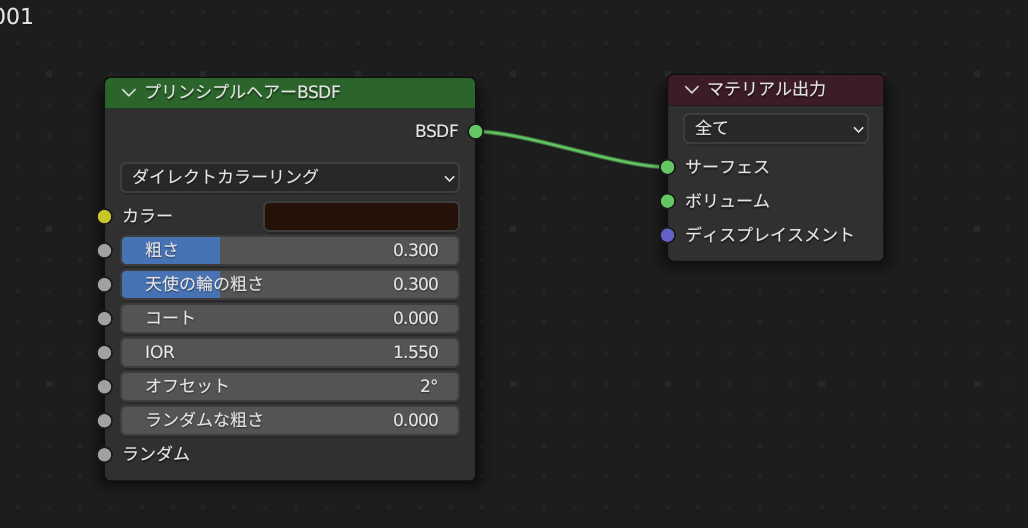Click the オフセット input socket

(105, 386)
